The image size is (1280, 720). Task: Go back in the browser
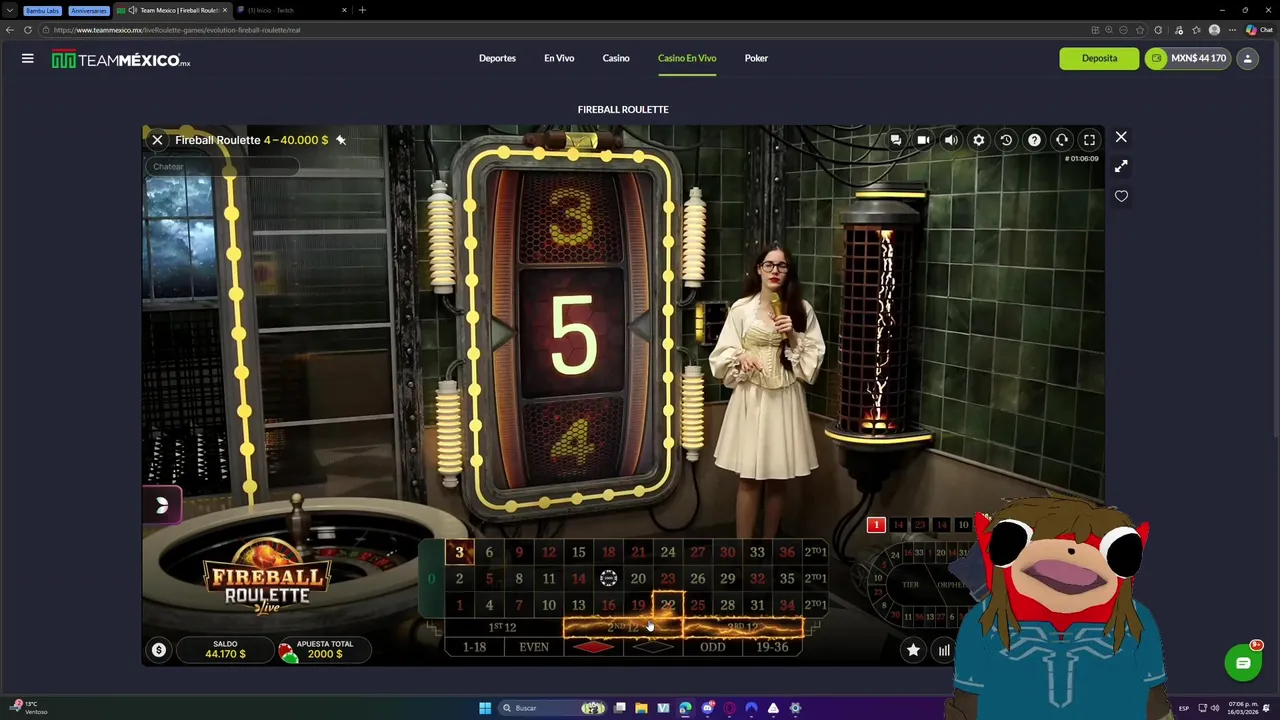10,30
